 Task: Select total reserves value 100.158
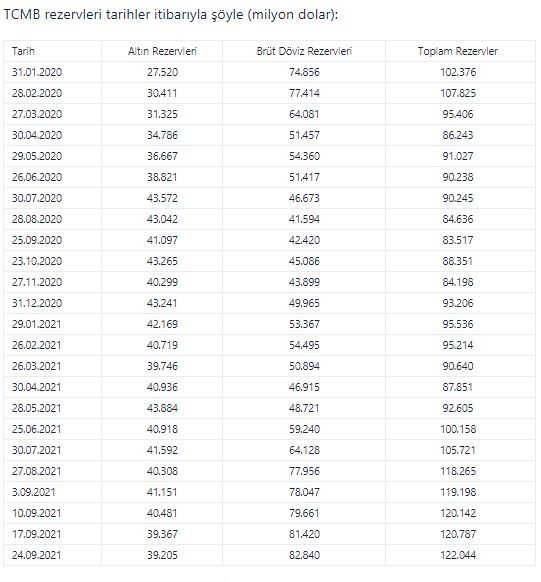[458, 429]
